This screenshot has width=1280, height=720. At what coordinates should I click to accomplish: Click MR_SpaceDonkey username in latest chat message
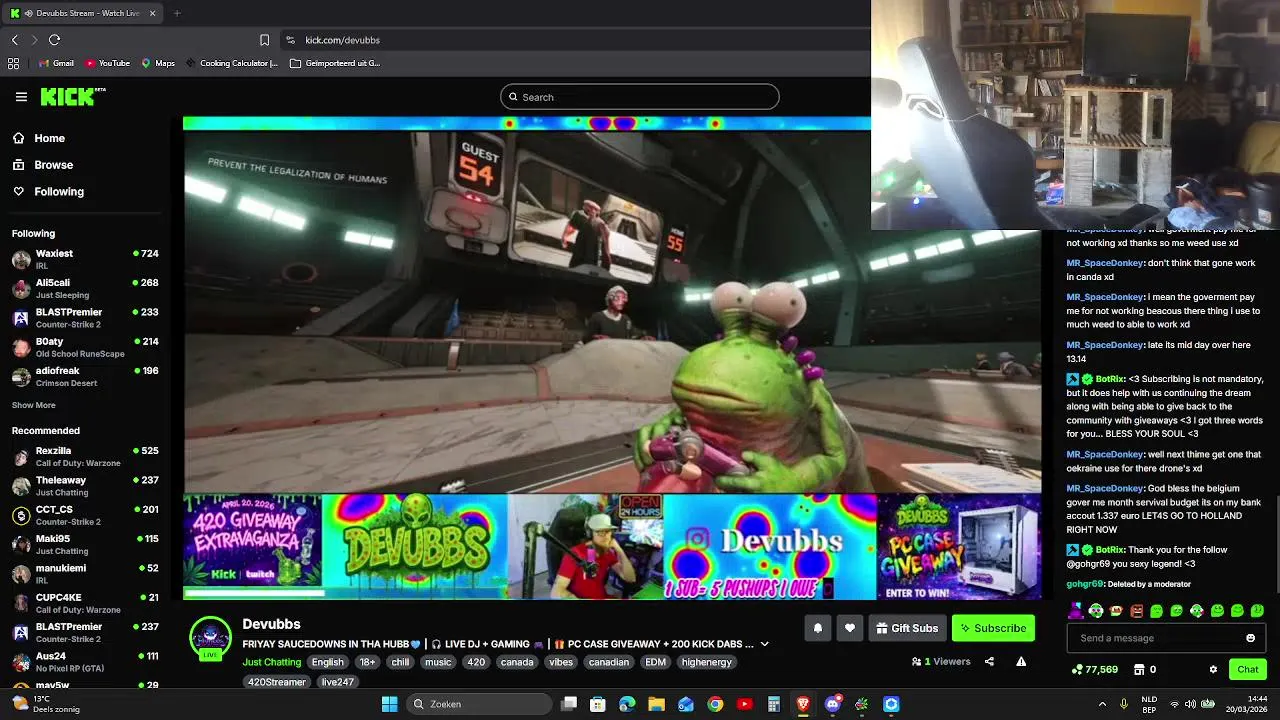coord(1105,488)
